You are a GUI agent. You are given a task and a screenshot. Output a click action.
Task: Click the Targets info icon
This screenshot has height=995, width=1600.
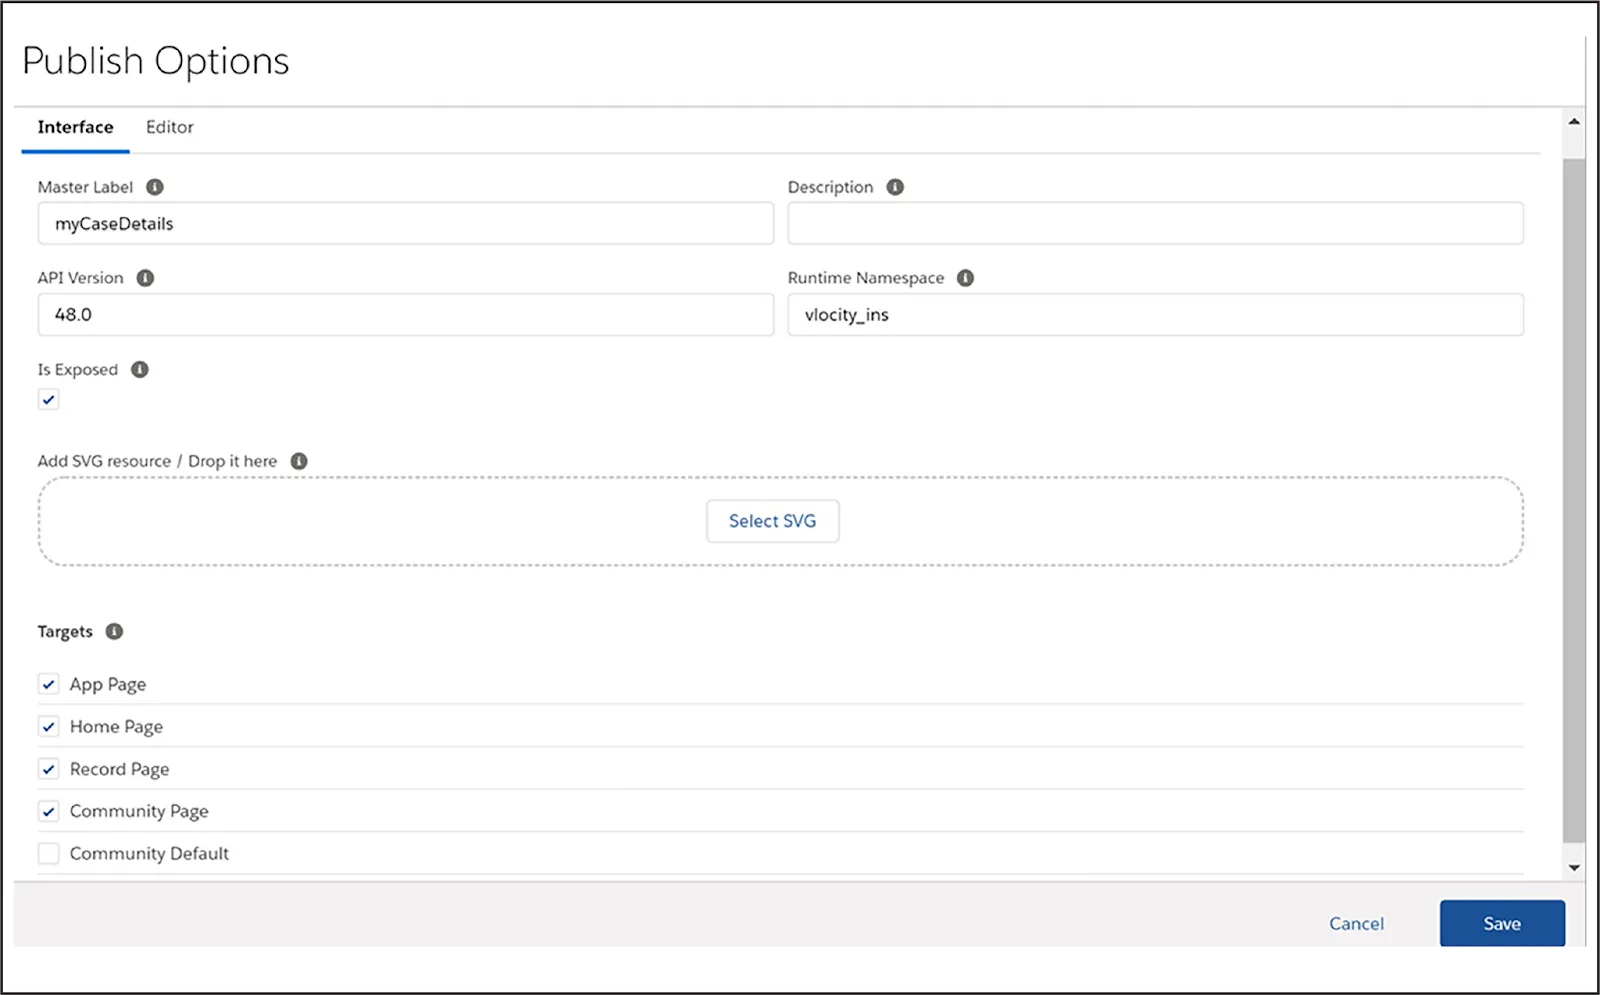pos(113,631)
